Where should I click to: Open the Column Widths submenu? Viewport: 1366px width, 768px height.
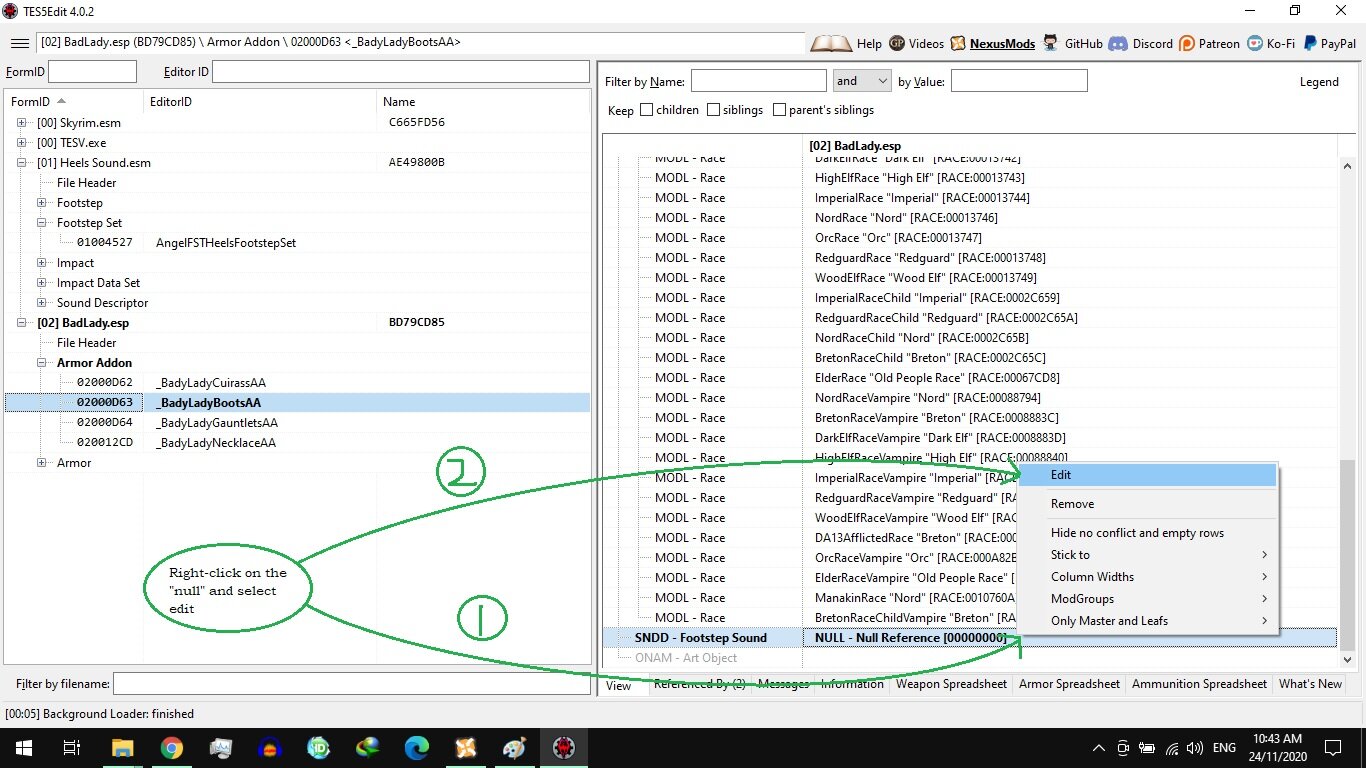pyautogui.click(x=1147, y=577)
